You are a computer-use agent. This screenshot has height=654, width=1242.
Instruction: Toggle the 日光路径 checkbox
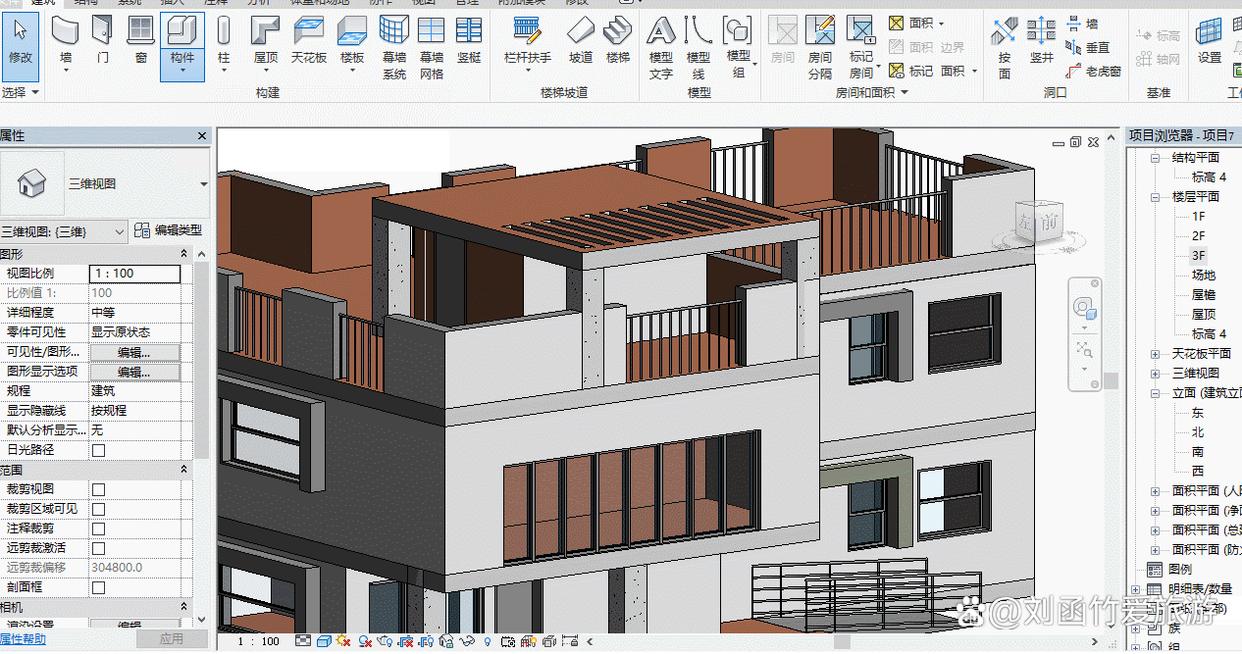point(98,450)
